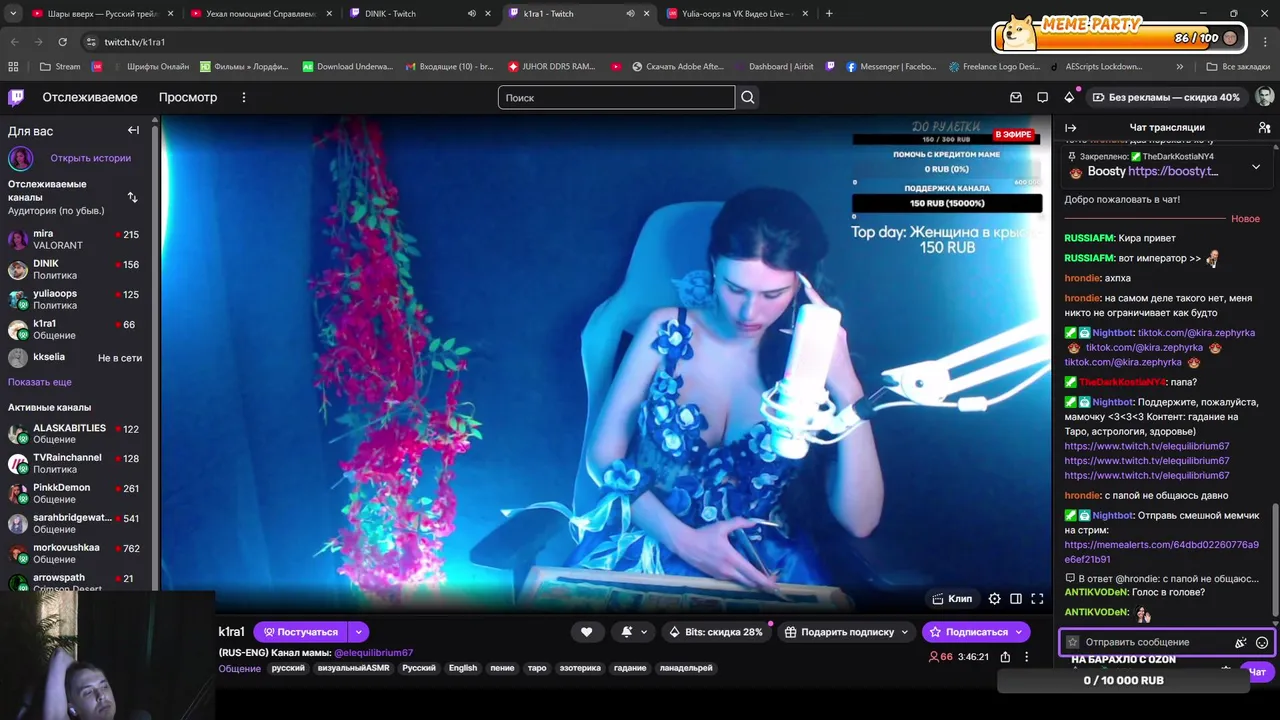The width and height of the screenshot is (1280, 720).
Task: Open the Twitch inbox notifications icon
Action: point(1016,97)
